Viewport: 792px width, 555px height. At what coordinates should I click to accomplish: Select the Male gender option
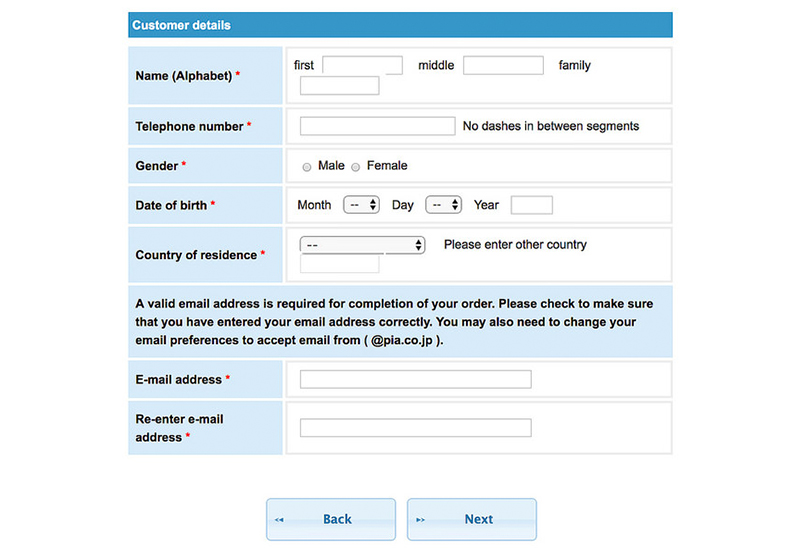pos(307,166)
